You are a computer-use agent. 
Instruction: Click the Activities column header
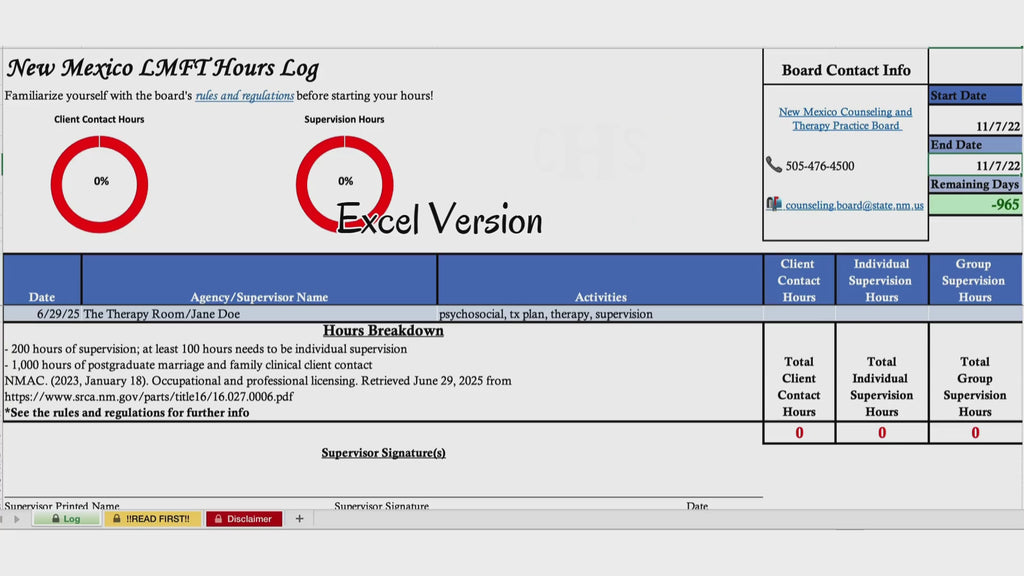[x=600, y=280]
